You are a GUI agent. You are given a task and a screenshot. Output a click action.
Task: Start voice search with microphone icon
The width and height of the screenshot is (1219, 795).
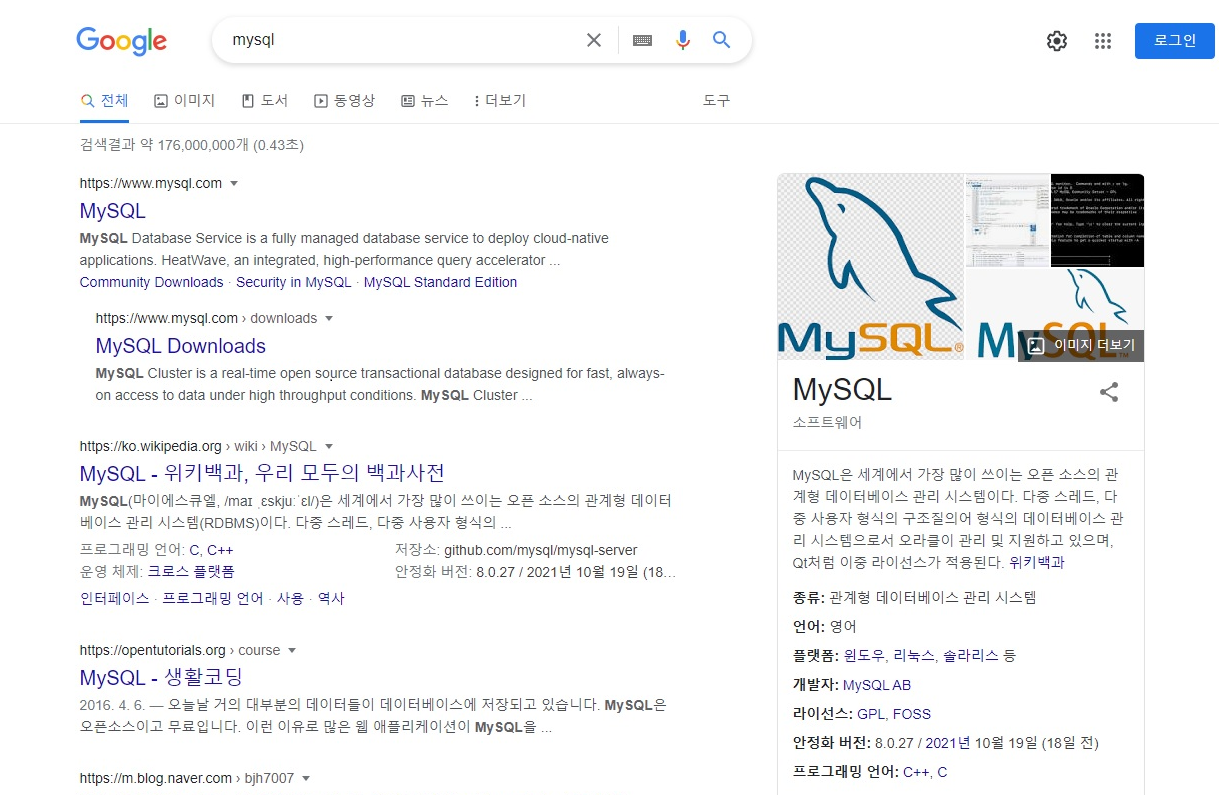coord(683,40)
